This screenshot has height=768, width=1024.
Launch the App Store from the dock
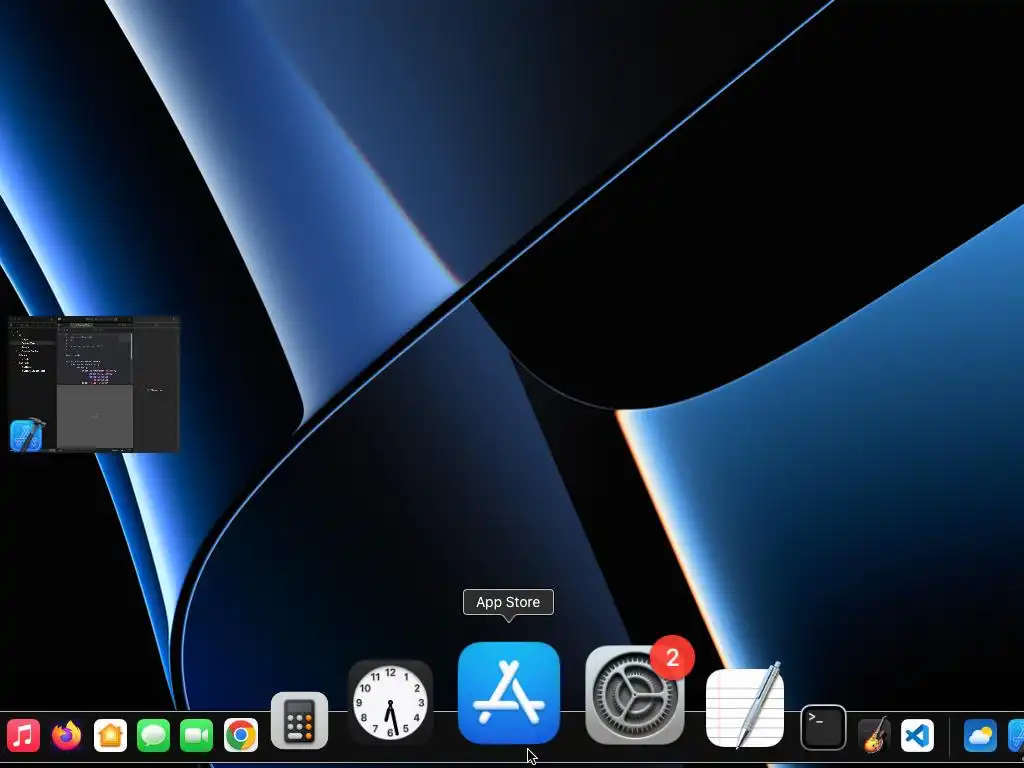(509, 693)
